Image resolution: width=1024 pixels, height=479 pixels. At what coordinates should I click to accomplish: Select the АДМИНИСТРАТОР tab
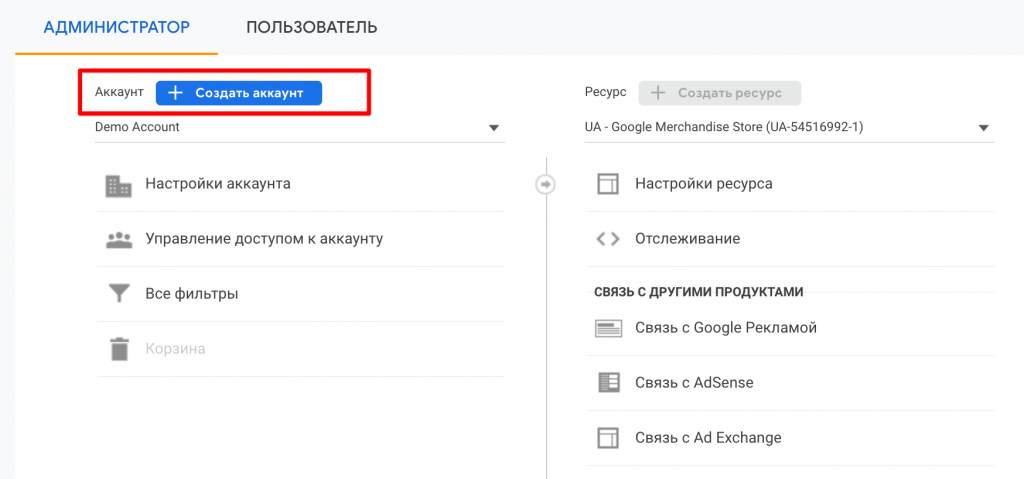117,27
